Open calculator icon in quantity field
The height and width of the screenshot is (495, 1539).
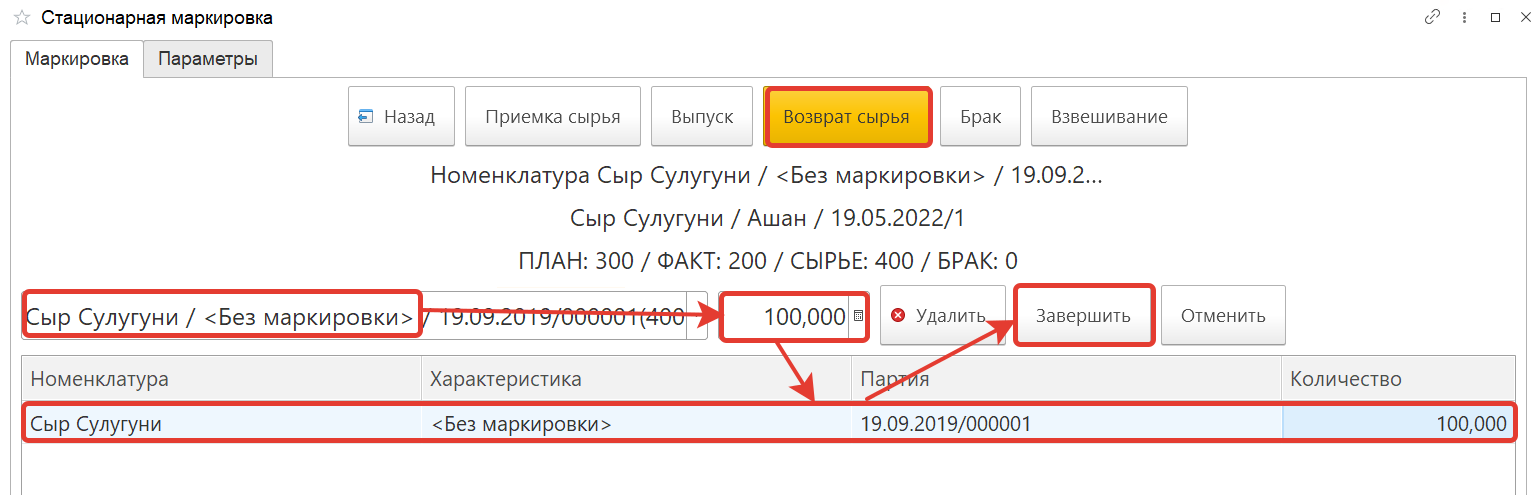click(x=858, y=316)
